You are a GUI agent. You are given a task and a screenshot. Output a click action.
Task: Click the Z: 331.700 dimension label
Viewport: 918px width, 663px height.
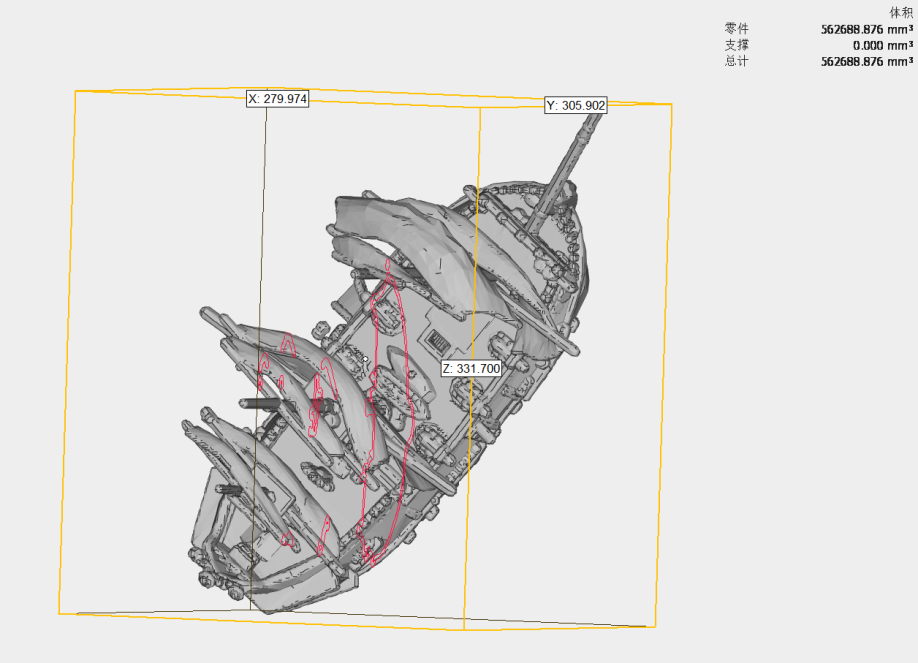point(470,369)
